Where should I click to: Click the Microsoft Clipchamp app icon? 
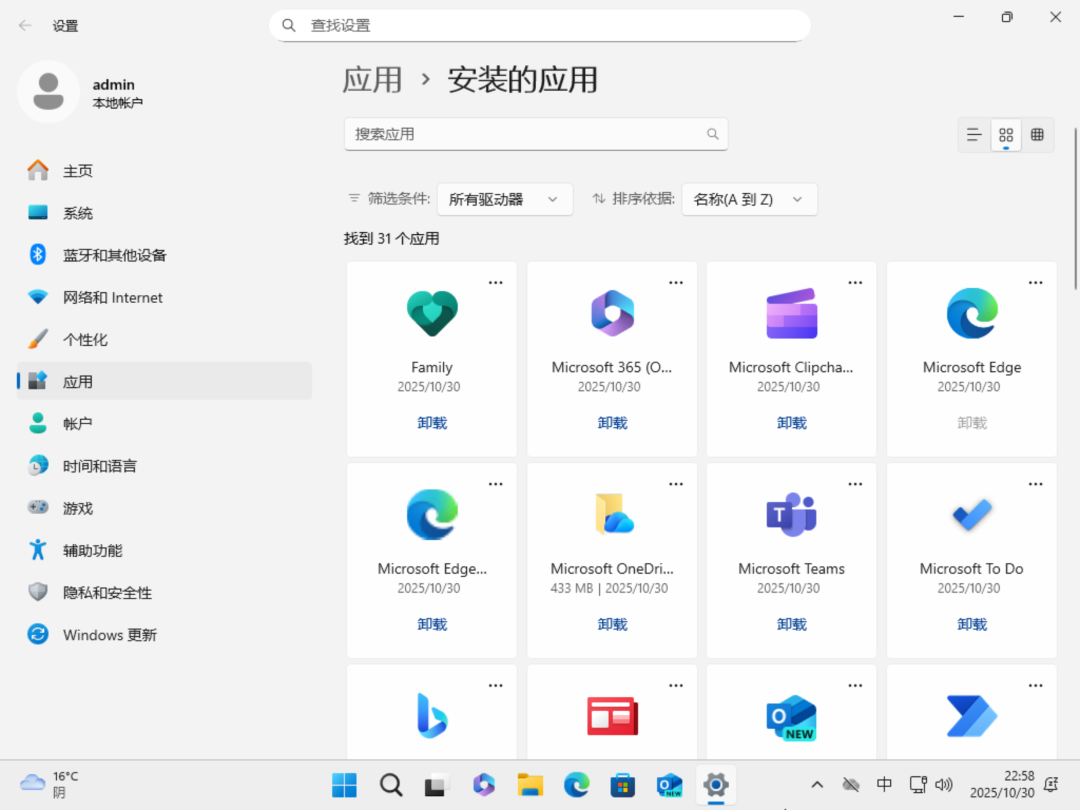tap(791, 313)
